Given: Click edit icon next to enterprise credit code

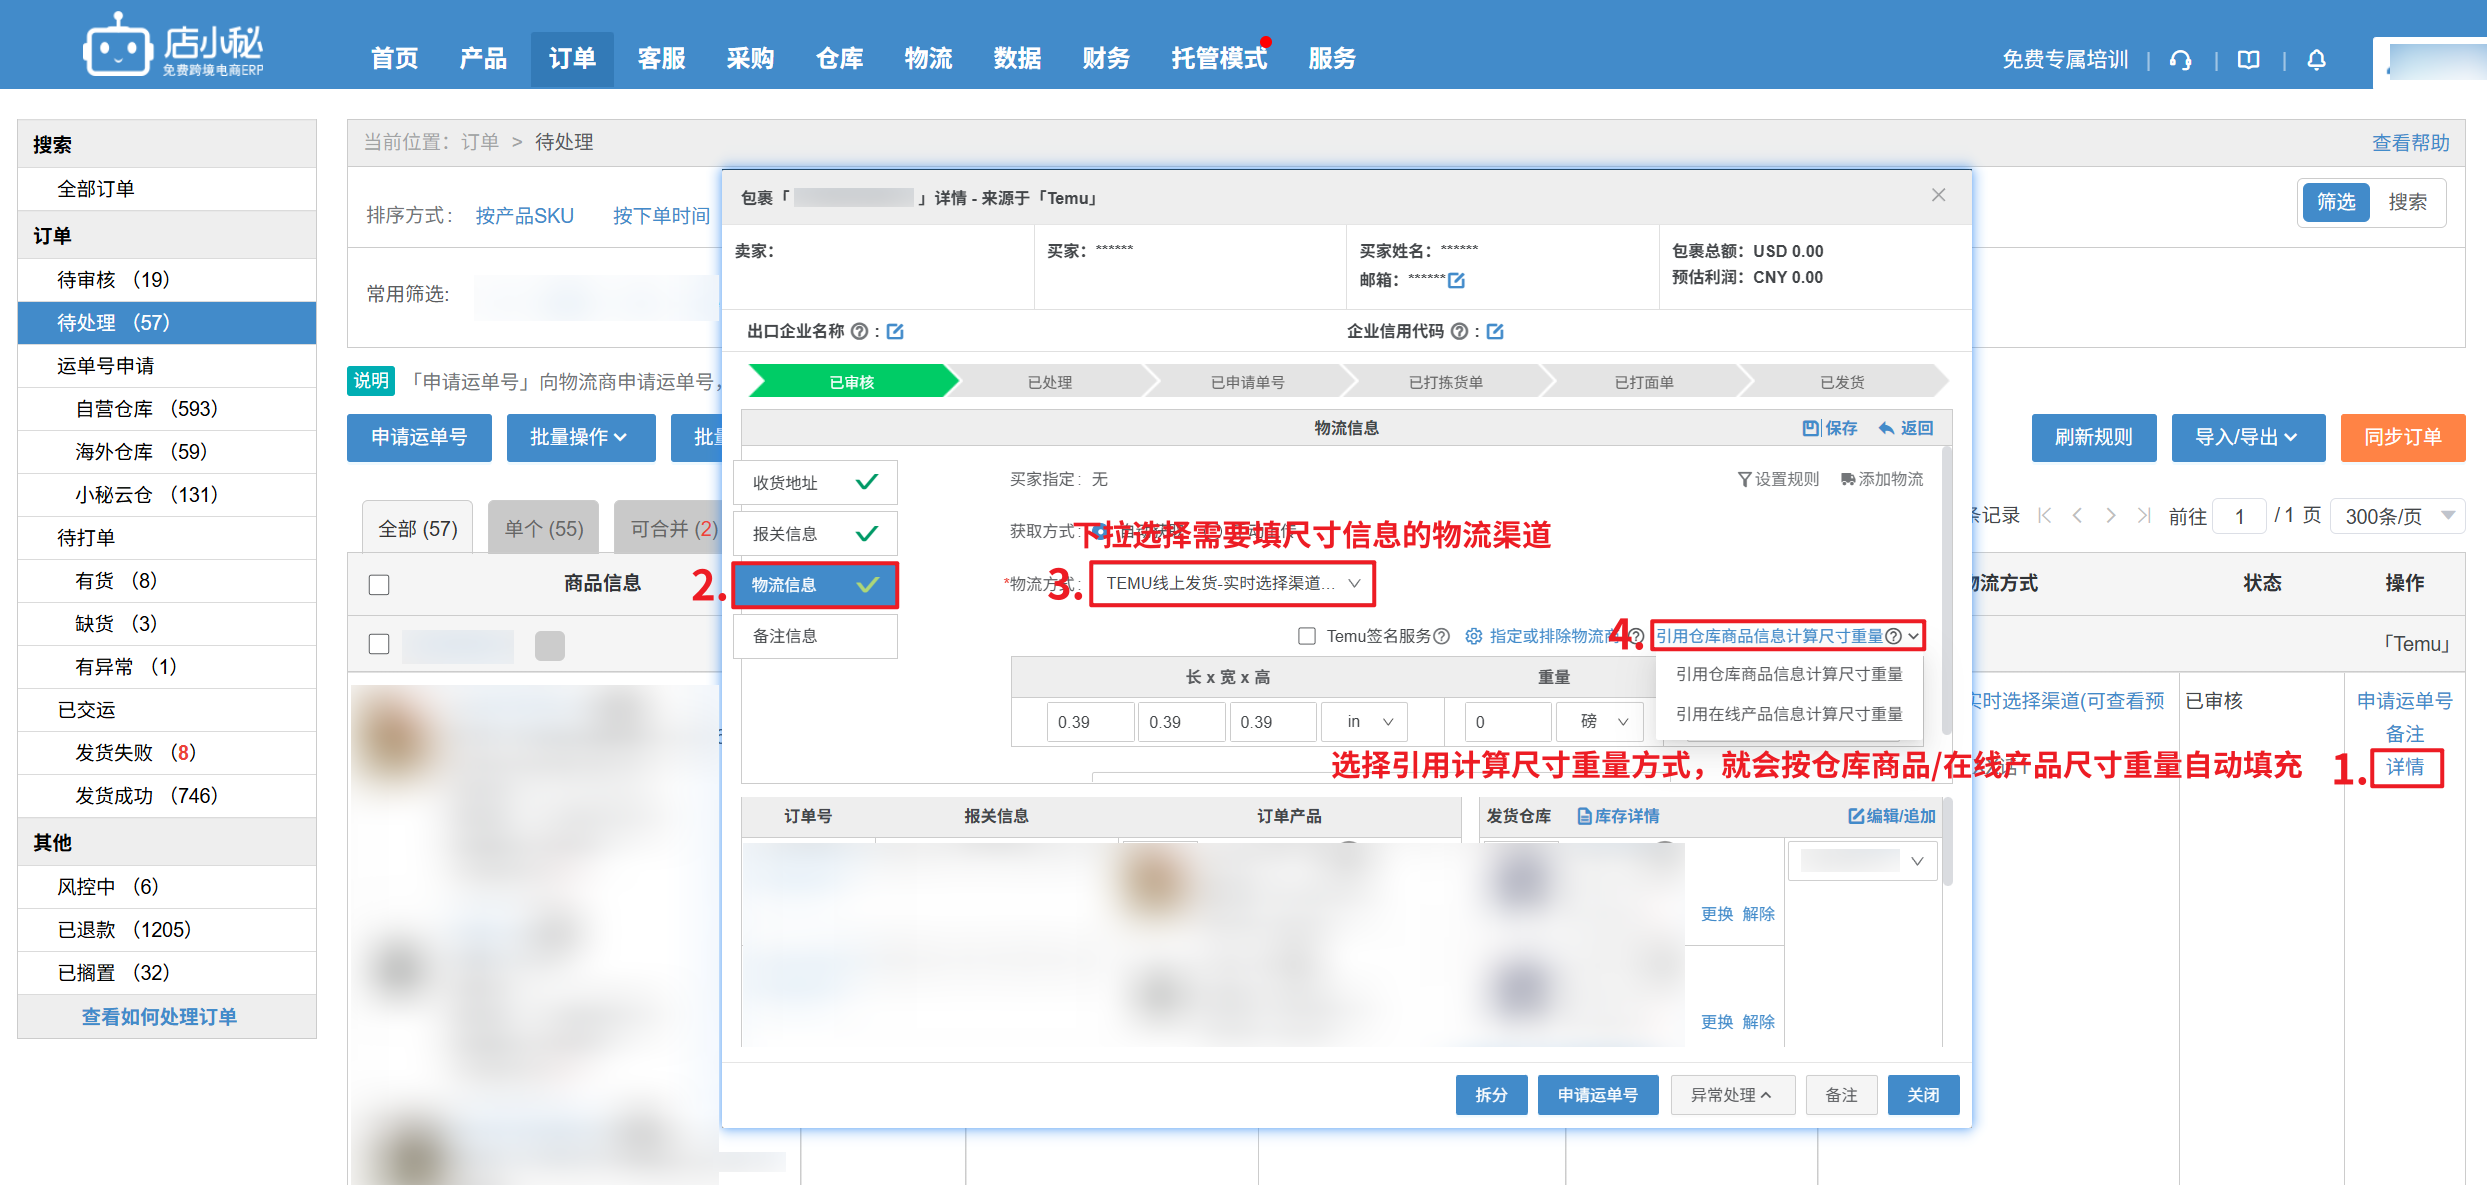Looking at the screenshot, I should pyautogui.click(x=1495, y=331).
